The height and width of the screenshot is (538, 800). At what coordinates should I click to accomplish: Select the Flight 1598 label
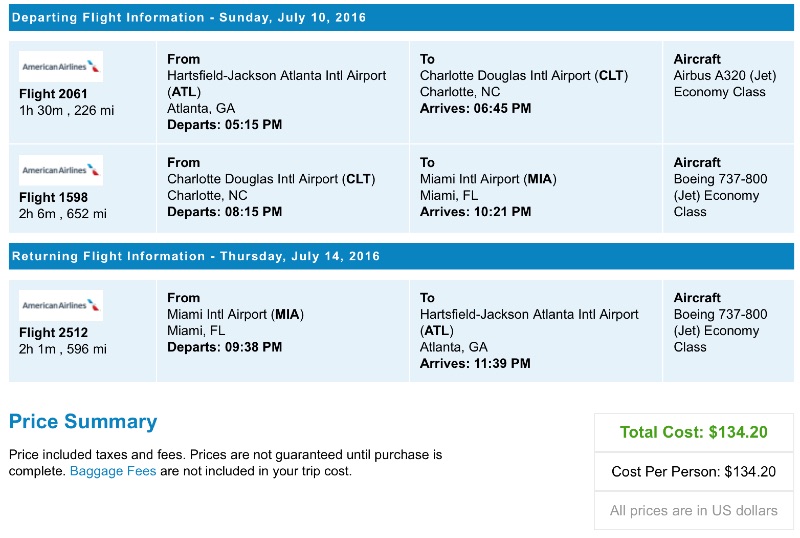point(53,197)
